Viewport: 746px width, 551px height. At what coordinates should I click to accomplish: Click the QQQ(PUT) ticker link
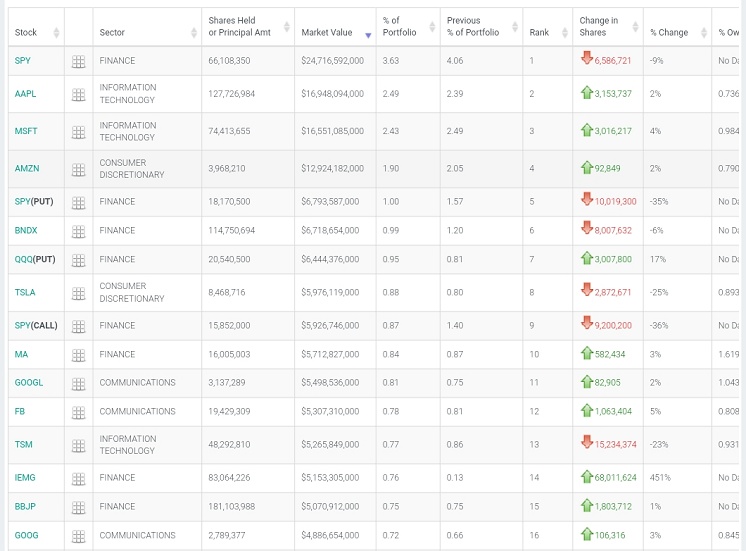[34, 258]
